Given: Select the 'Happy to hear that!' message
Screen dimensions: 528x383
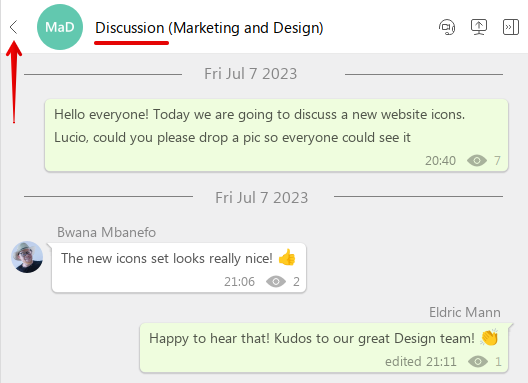Looking at the screenshot, I should point(324,348).
